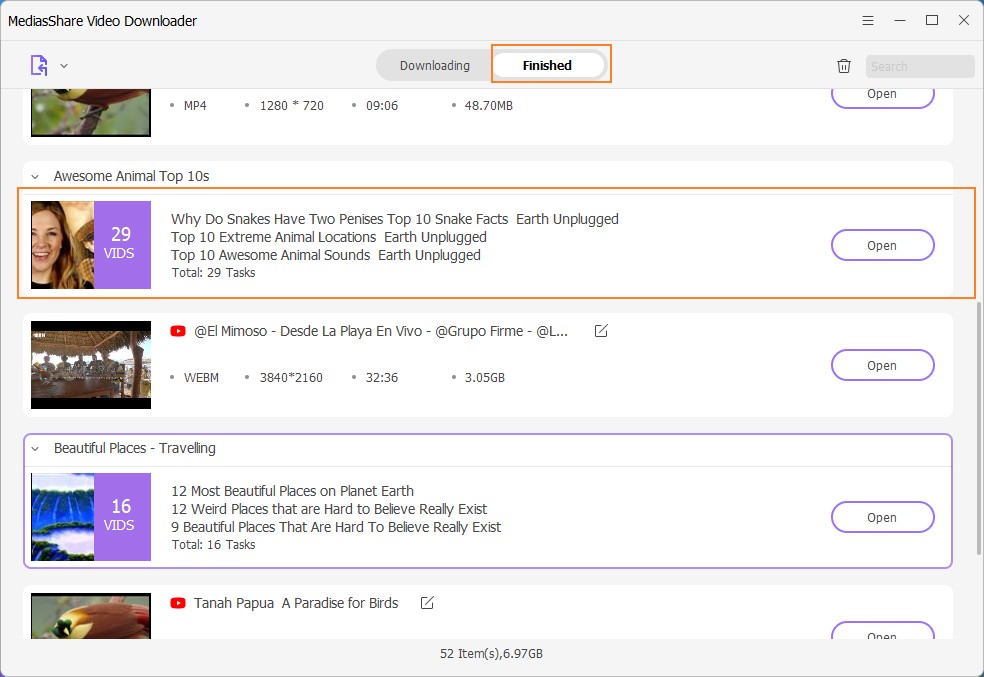This screenshot has width=984, height=677.
Task: Click the vertical scrollbar on the right
Action: tap(979, 430)
